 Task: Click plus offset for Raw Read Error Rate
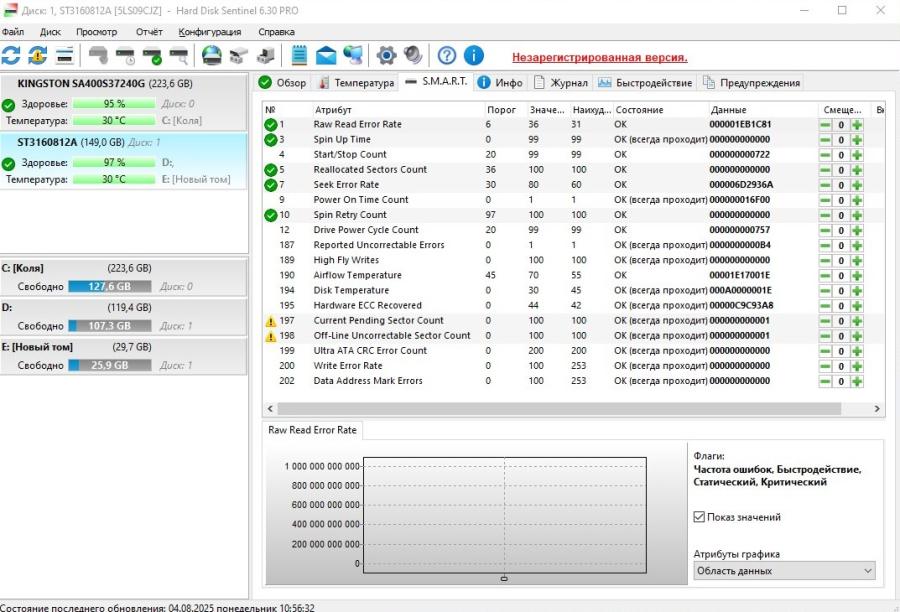click(x=857, y=125)
